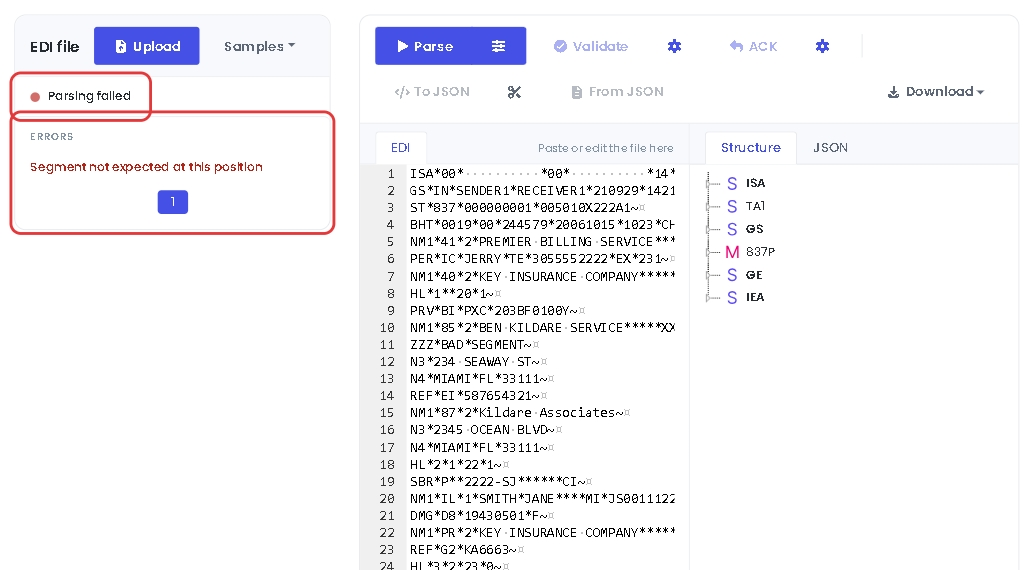The height and width of the screenshot is (570, 1034).
Task: Open Validate settings gear
Action: [674, 46]
